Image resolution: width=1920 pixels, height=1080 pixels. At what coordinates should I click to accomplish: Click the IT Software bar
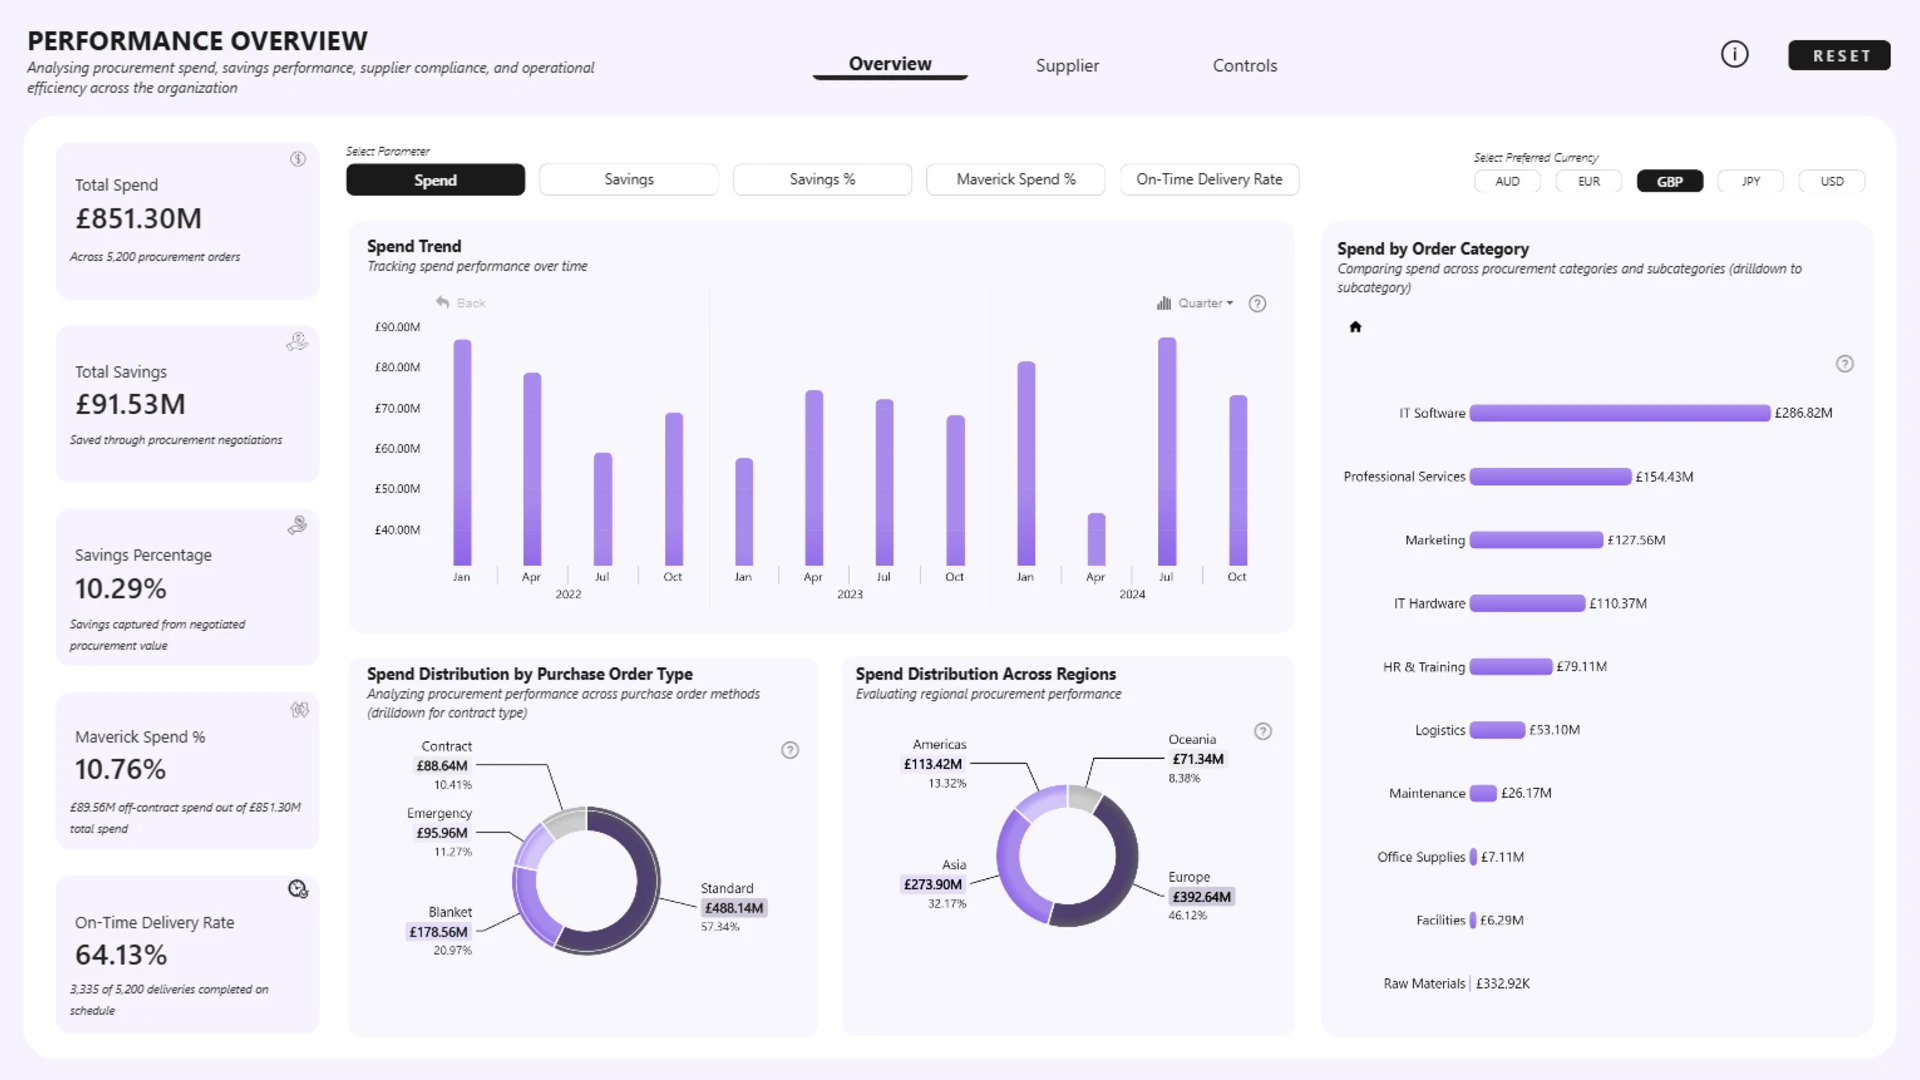coord(1620,413)
